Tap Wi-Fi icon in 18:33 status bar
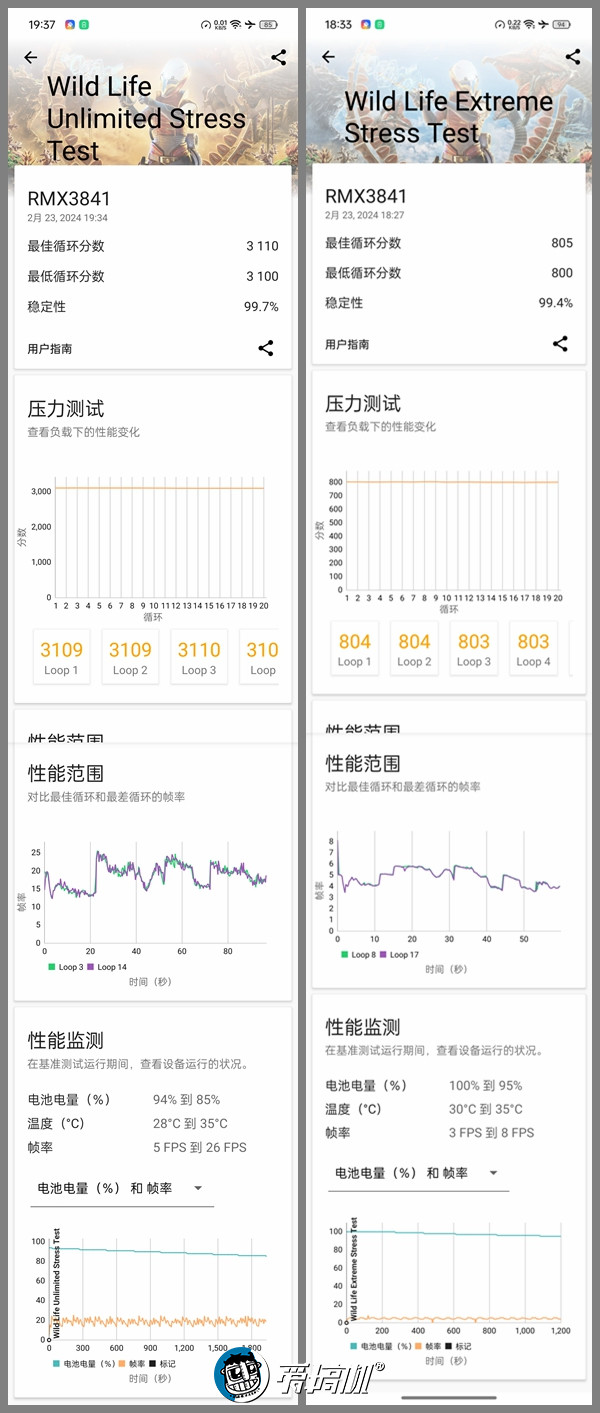600x1413 pixels. tap(529, 24)
